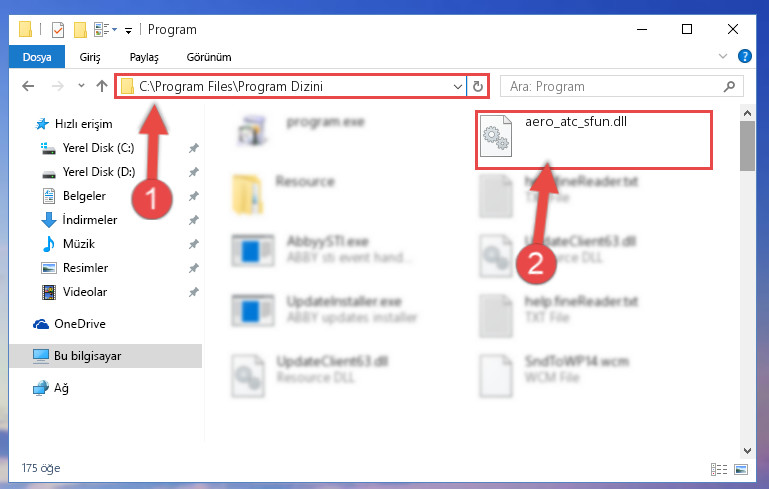Open recent locations dropdown arrow

point(81,86)
